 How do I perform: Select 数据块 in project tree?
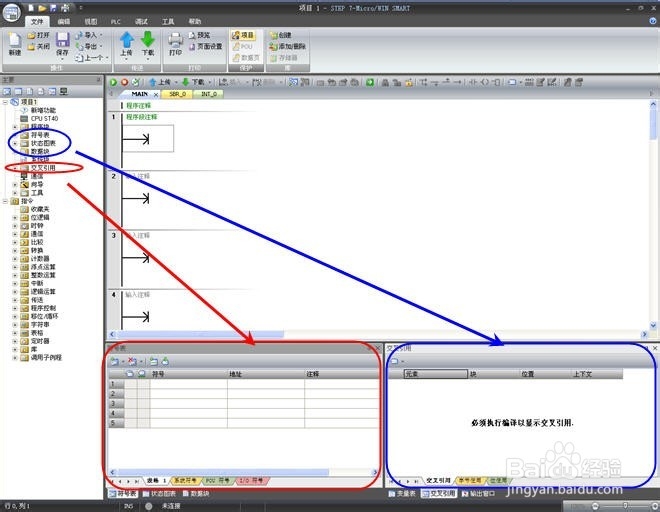click(40, 152)
